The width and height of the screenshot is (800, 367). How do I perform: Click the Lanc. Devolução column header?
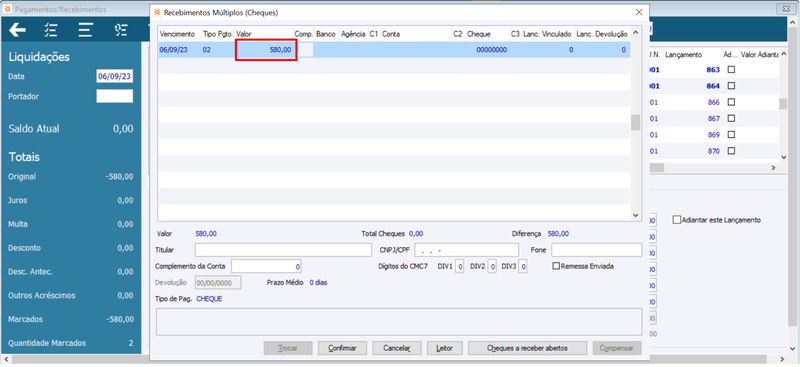pyautogui.click(x=602, y=34)
